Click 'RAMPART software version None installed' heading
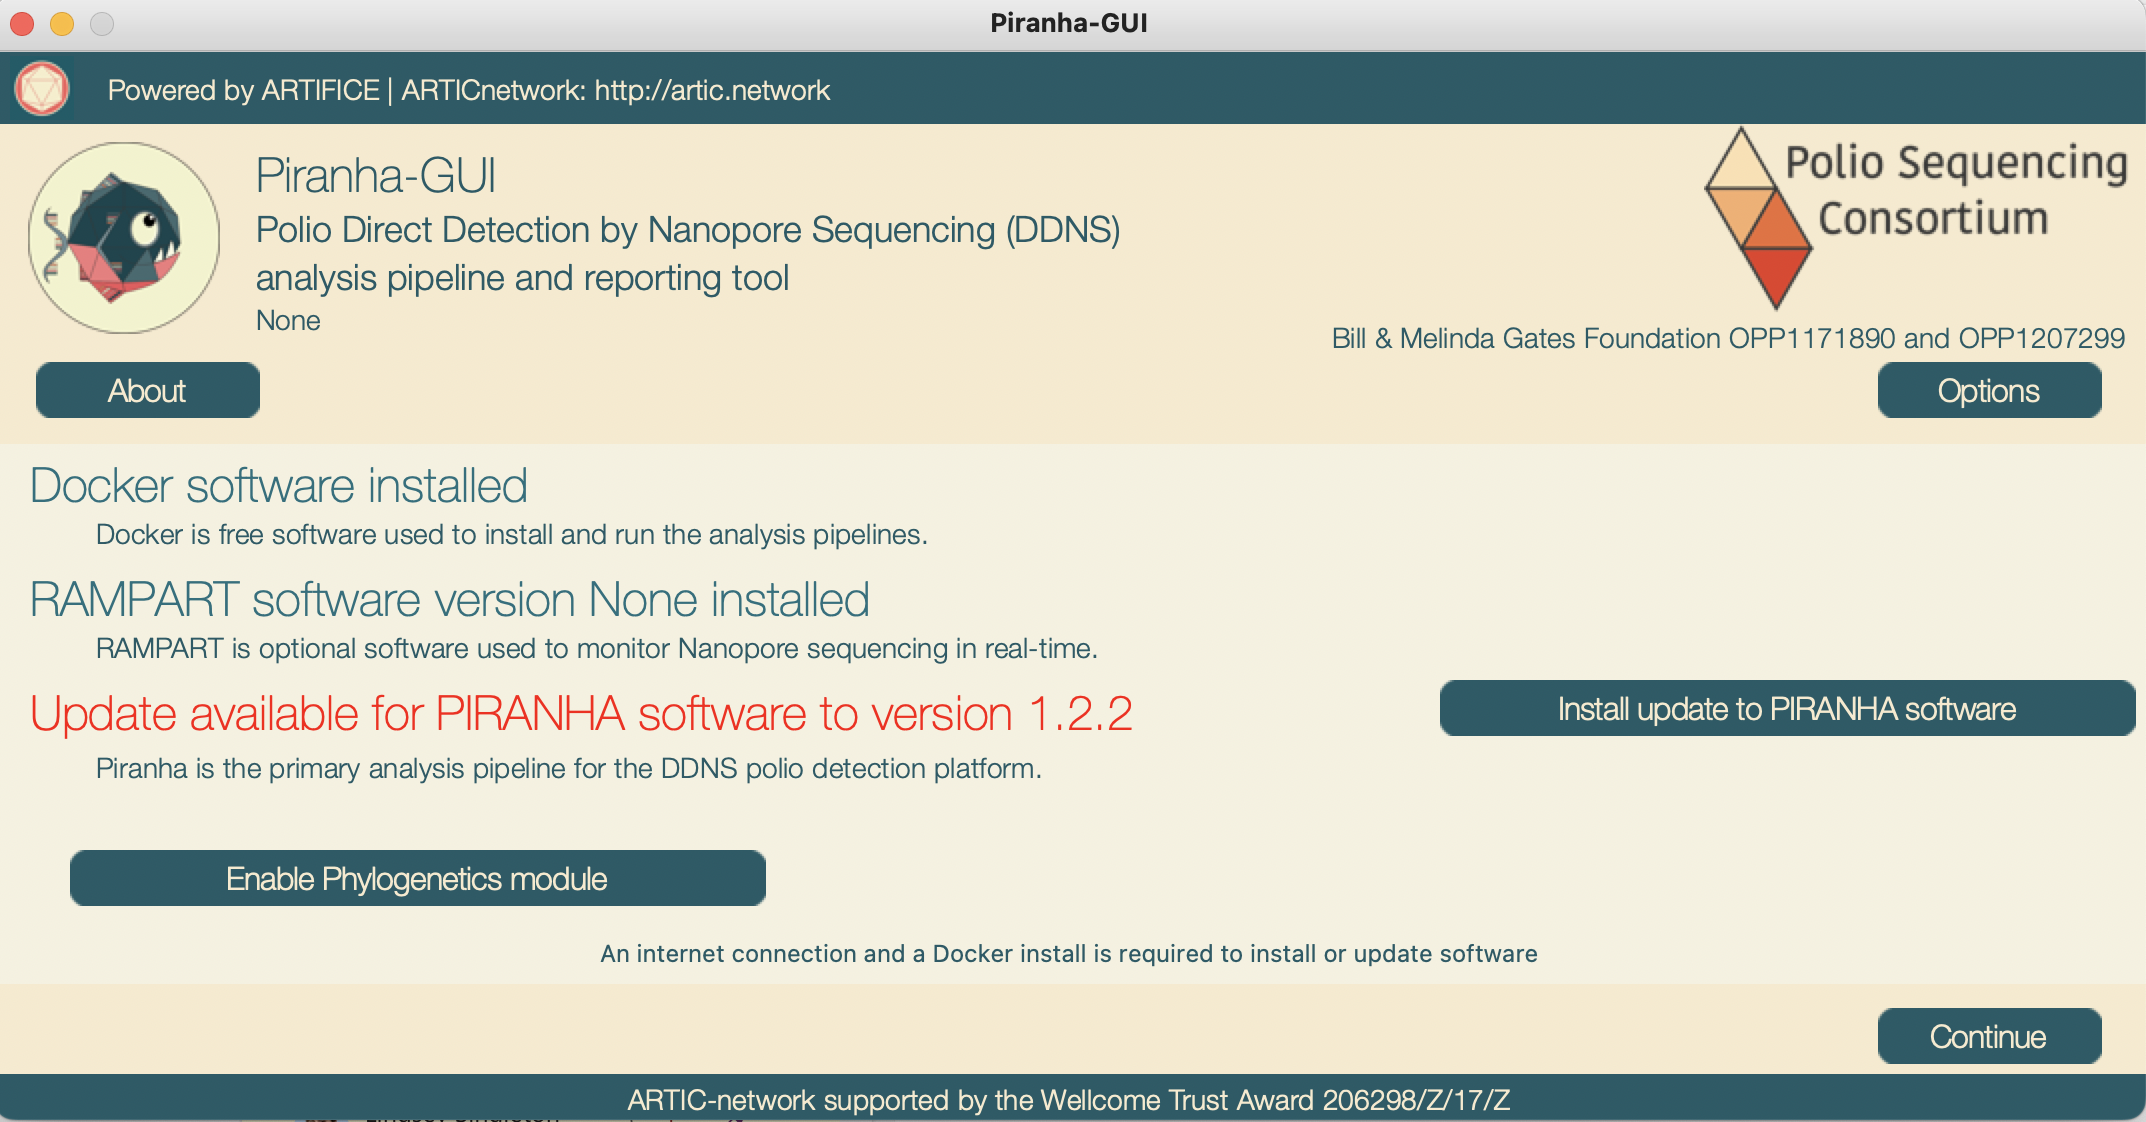The image size is (2146, 1122). tap(450, 600)
